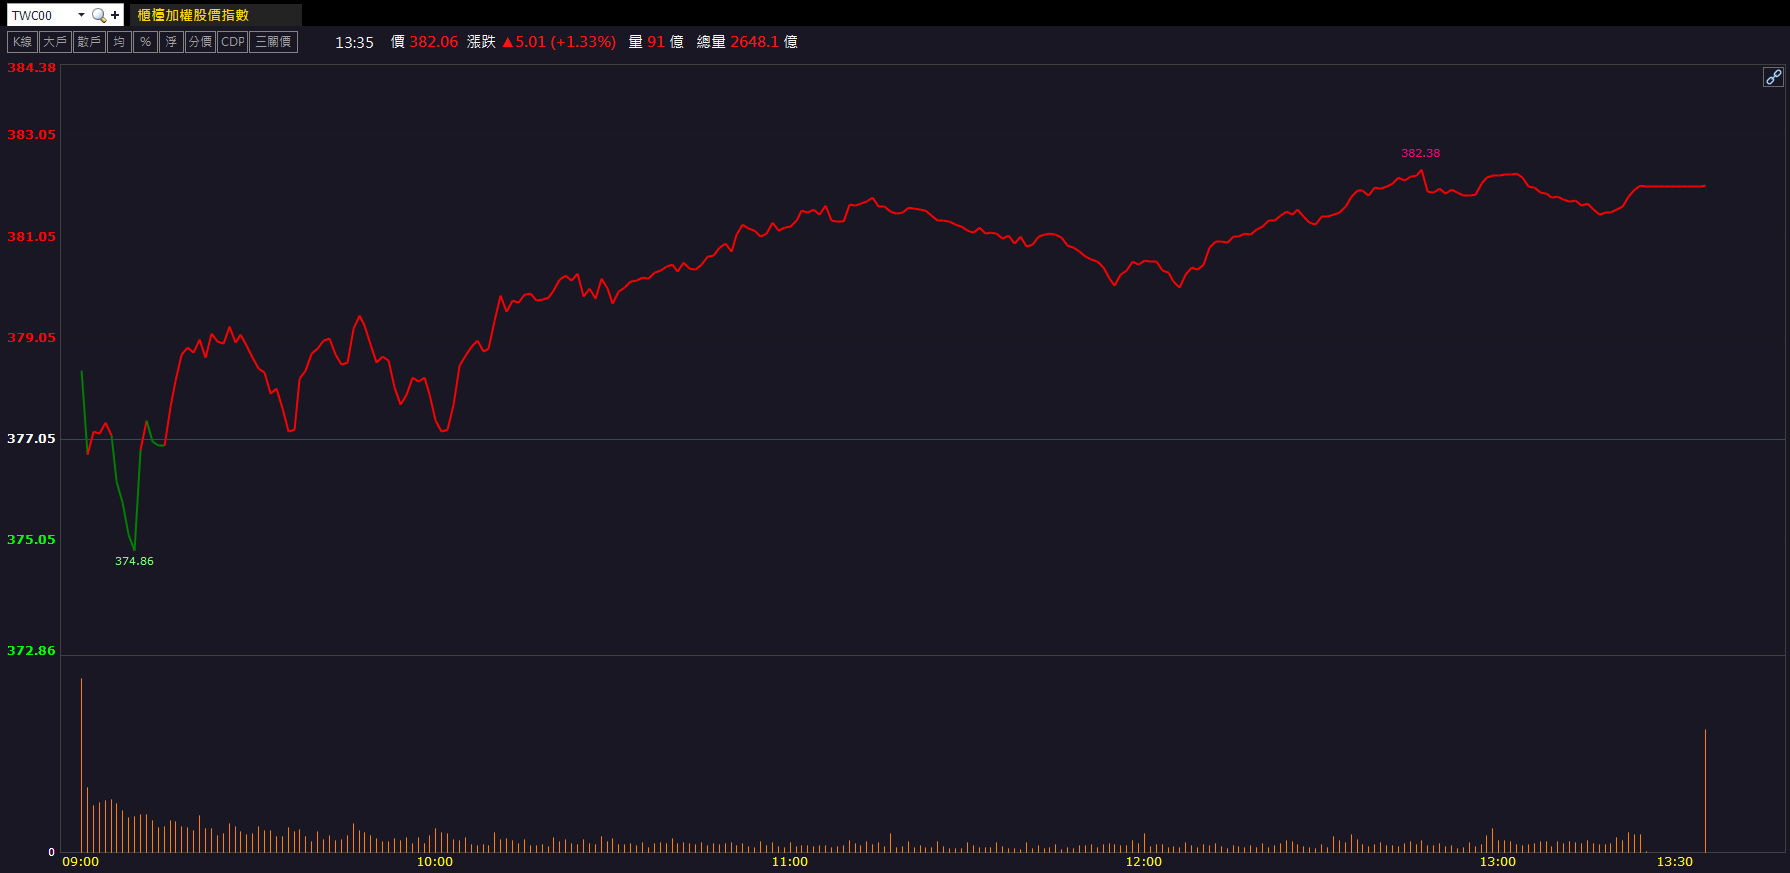Image resolution: width=1790 pixels, height=873 pixels.
Task: Toggle the % percentage scale button
Action: click(145, 42)
